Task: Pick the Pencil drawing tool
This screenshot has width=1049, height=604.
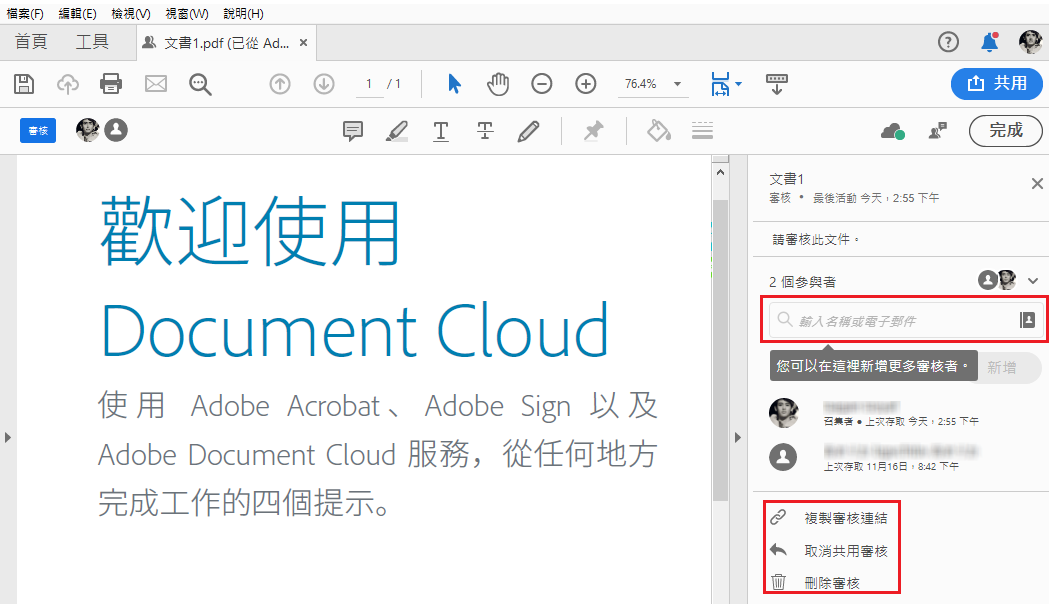Action: [x=529, y=130]
